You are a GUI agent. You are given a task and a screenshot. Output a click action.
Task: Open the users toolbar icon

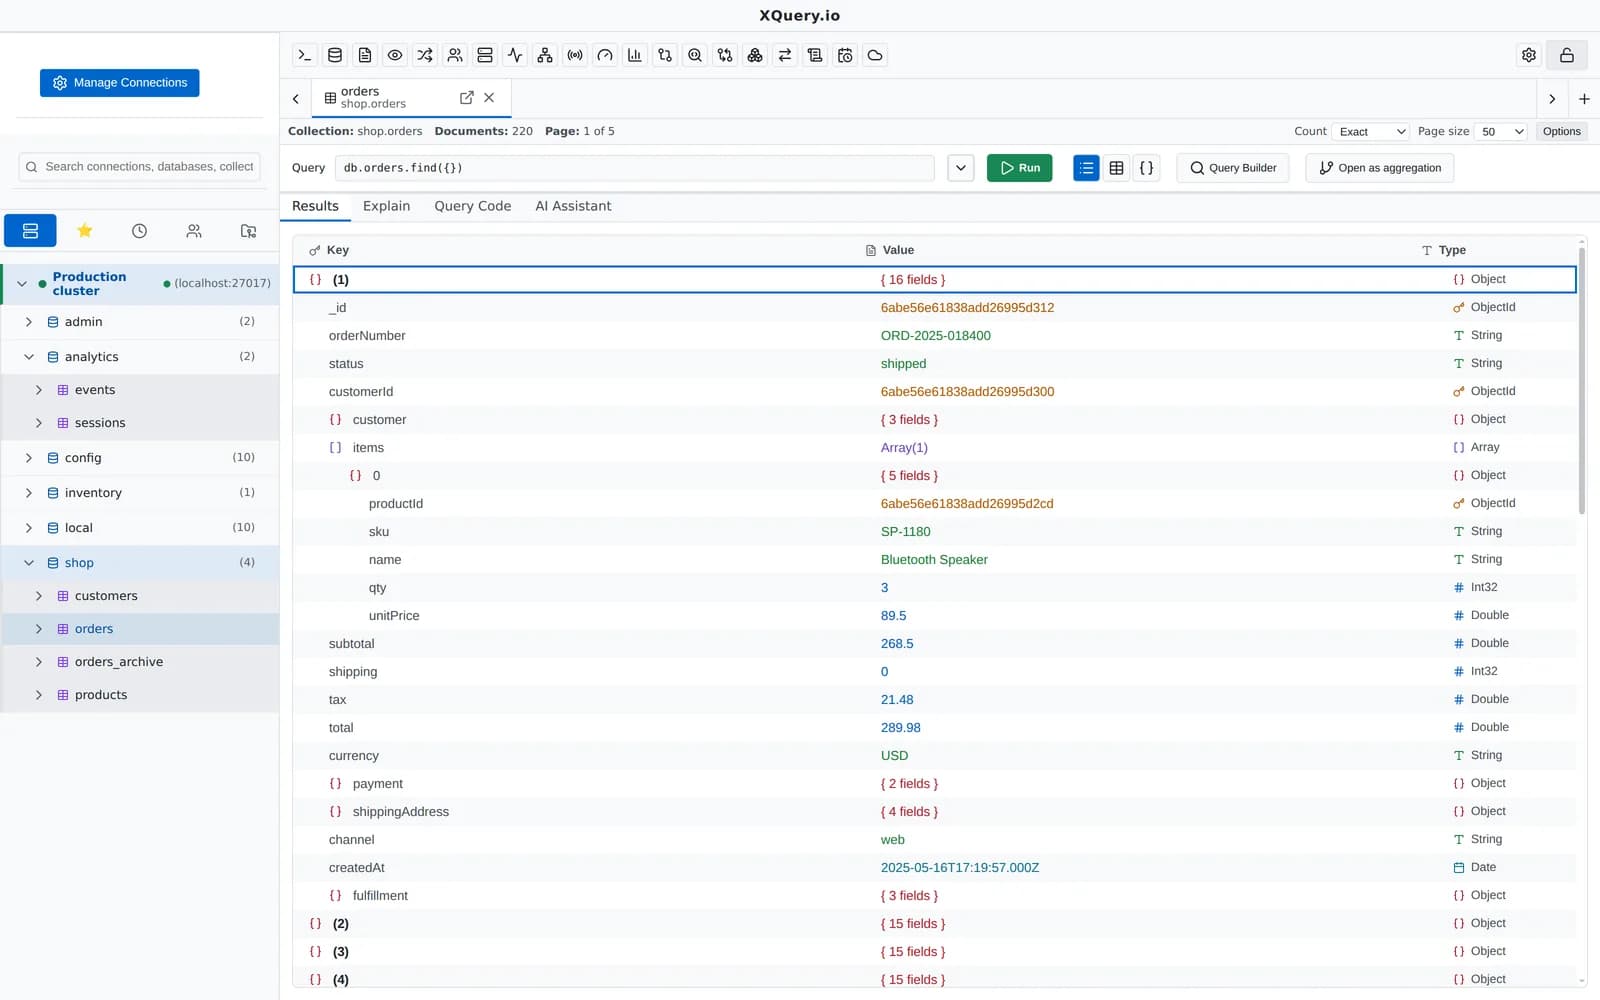(455, 55)
